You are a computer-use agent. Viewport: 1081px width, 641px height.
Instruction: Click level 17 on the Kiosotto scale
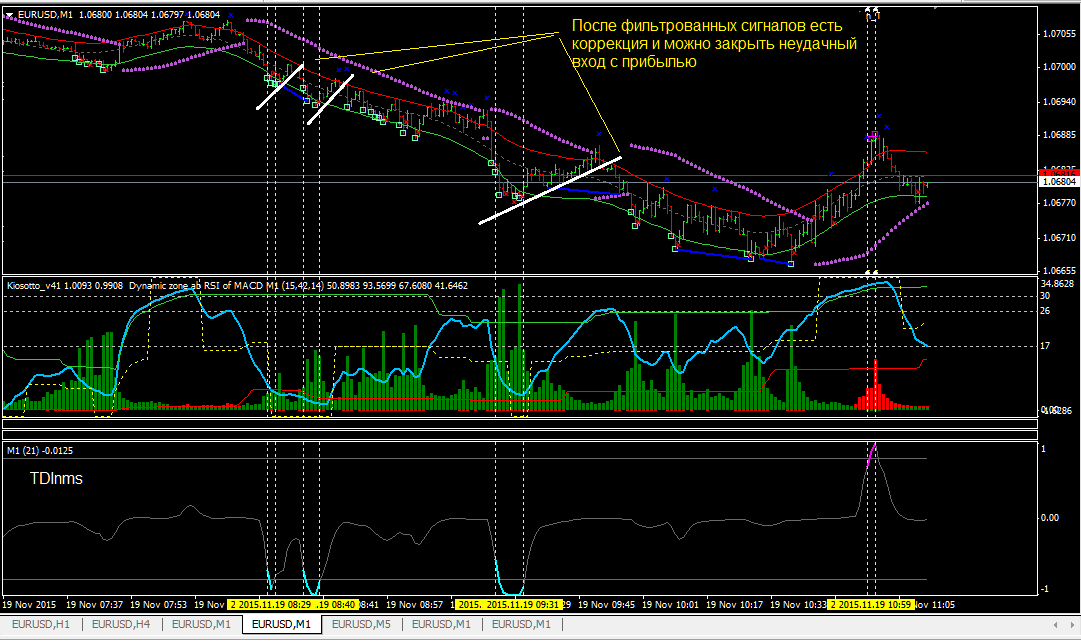coord(1045,346)
